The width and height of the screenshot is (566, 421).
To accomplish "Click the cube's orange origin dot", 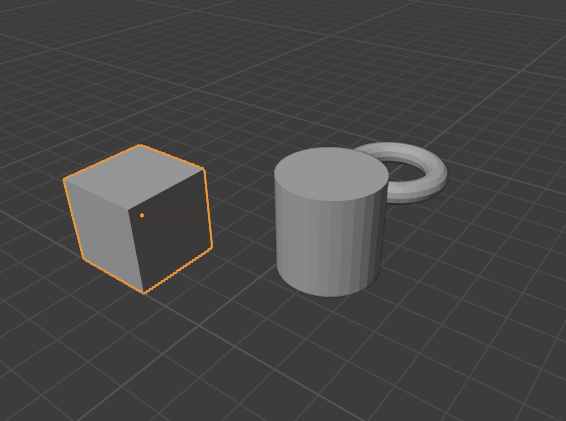I will tap(142, 215).
